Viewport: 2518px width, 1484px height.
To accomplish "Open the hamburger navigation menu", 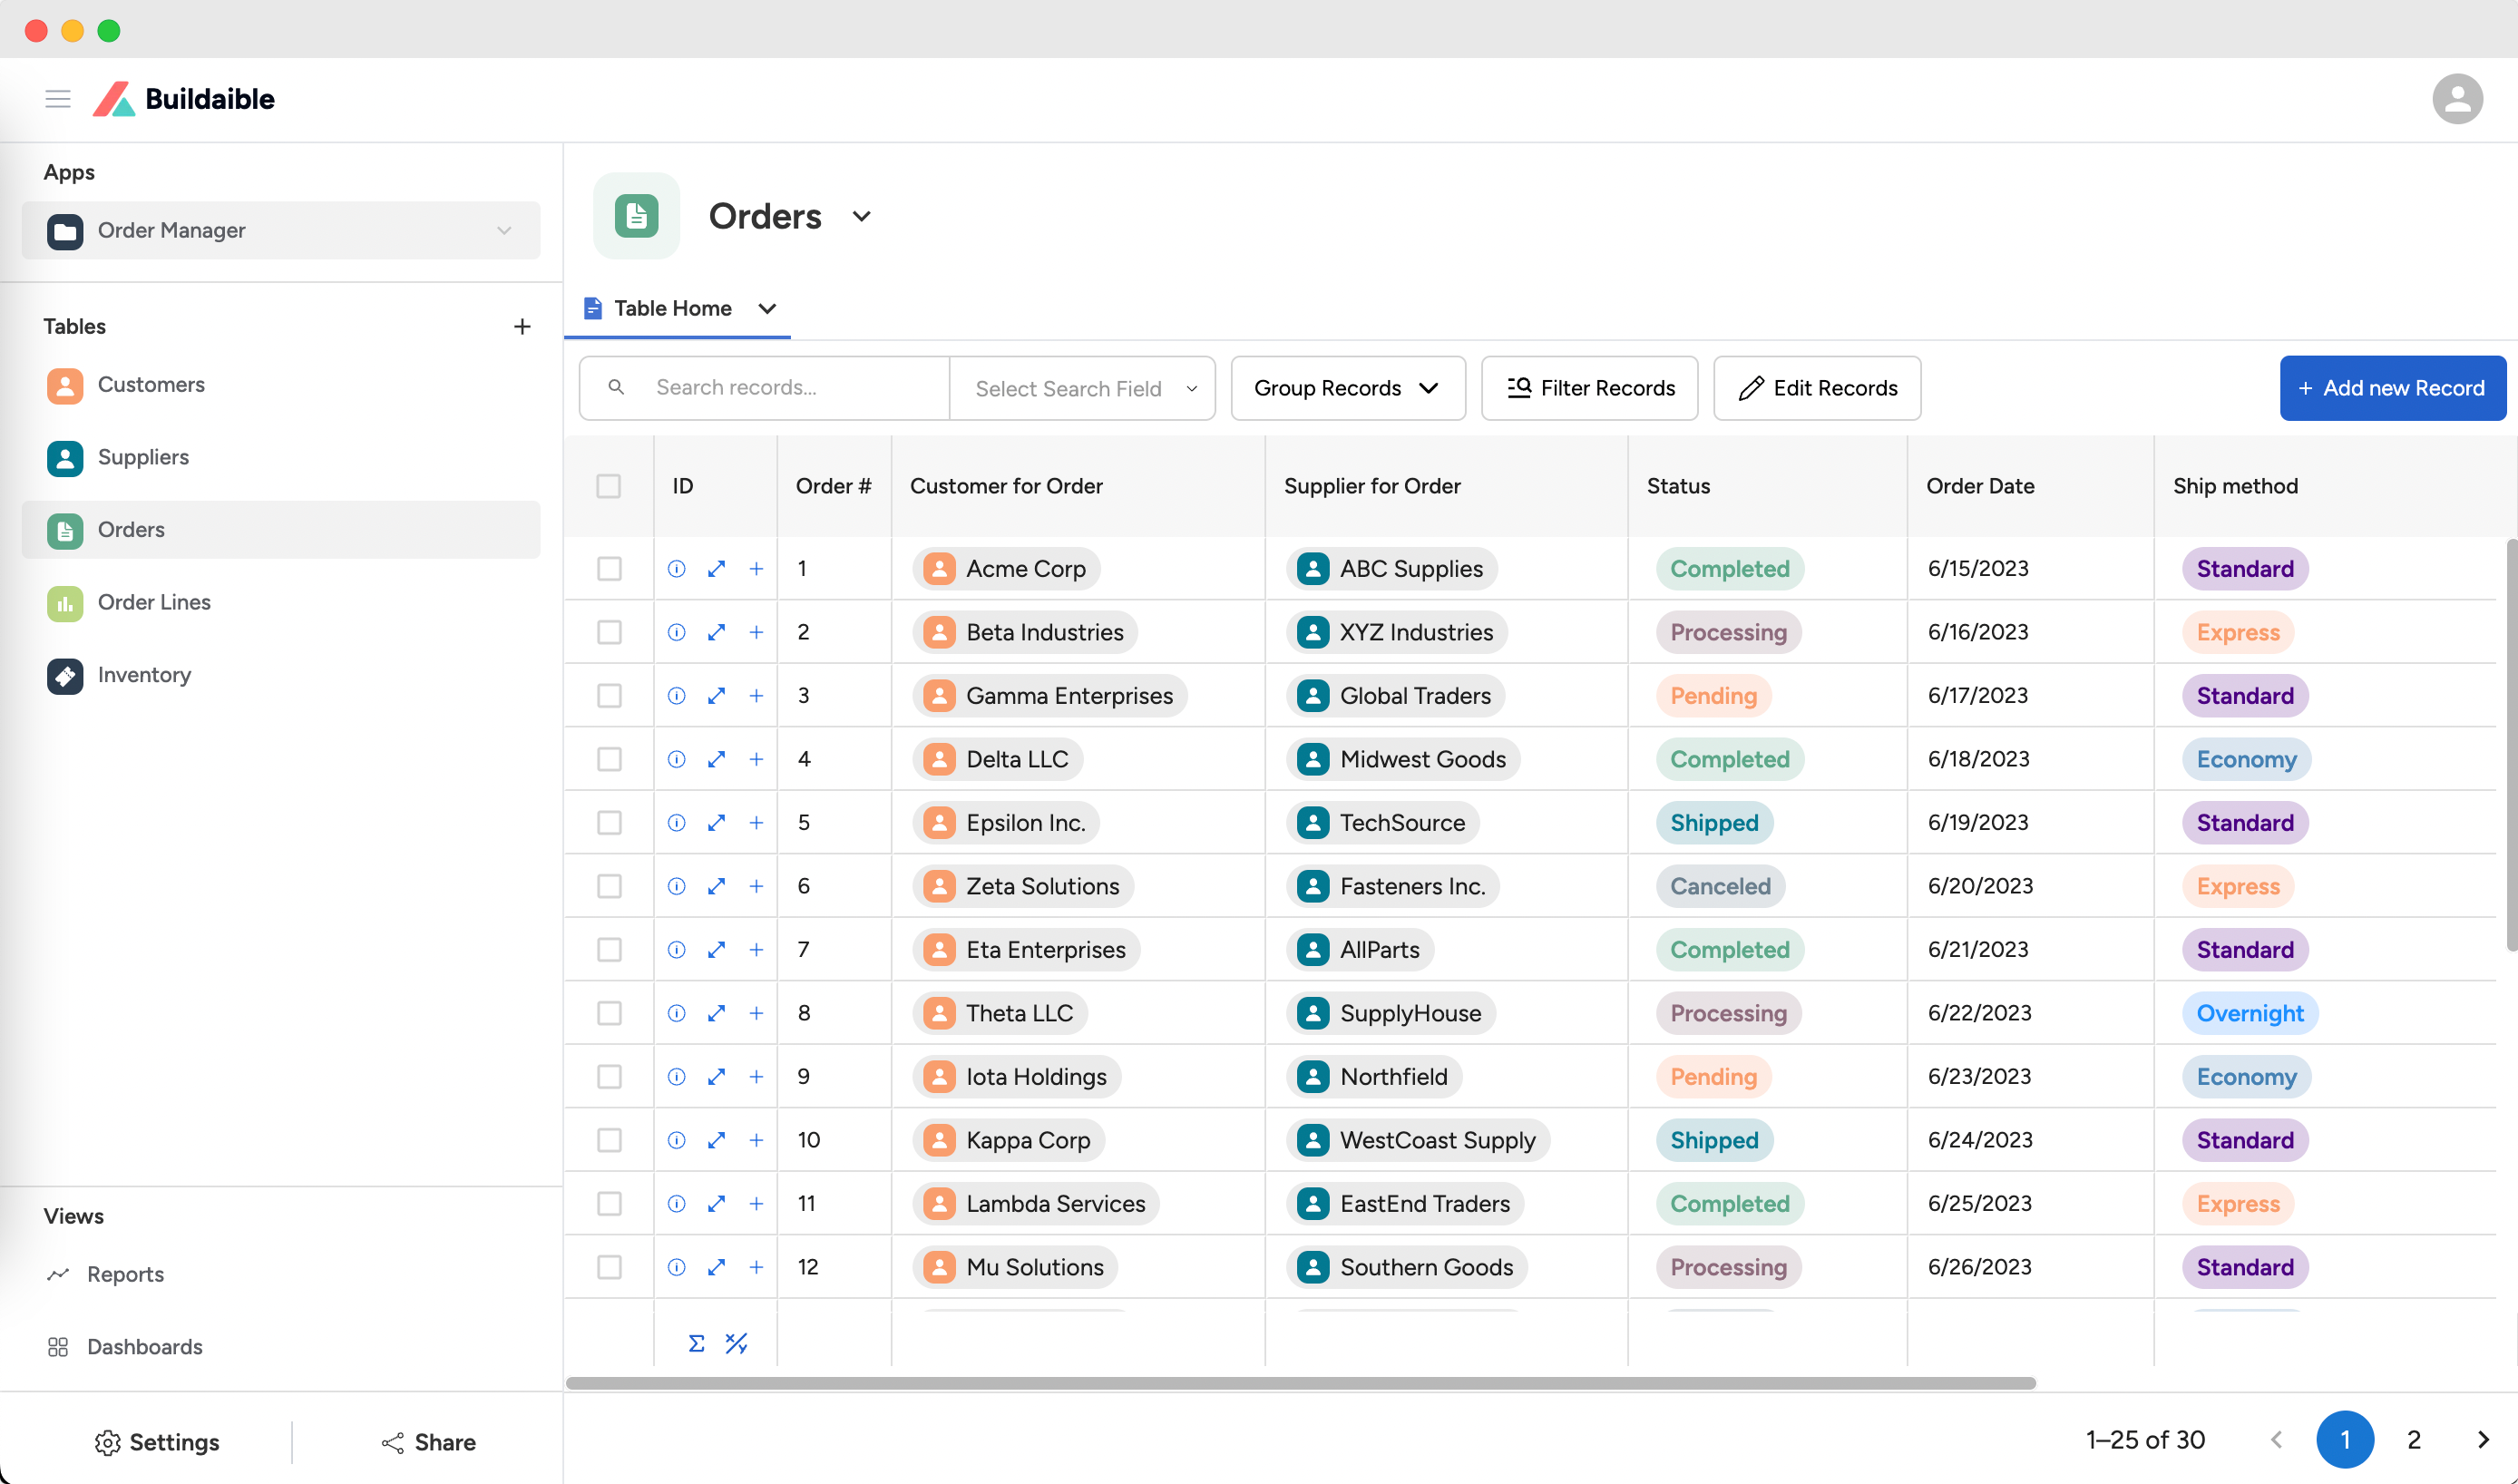I will pos(58,99).
